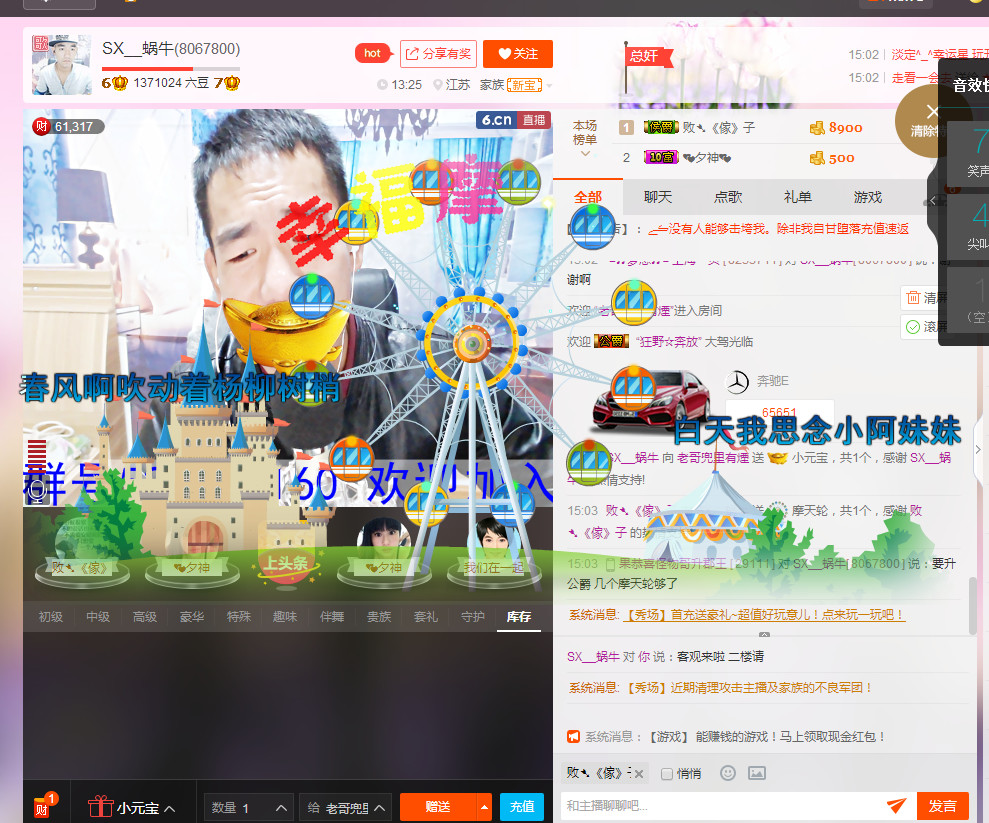
Task: Collapse the 本场榜单 ranking panel chevron
Action: [586, 154]
